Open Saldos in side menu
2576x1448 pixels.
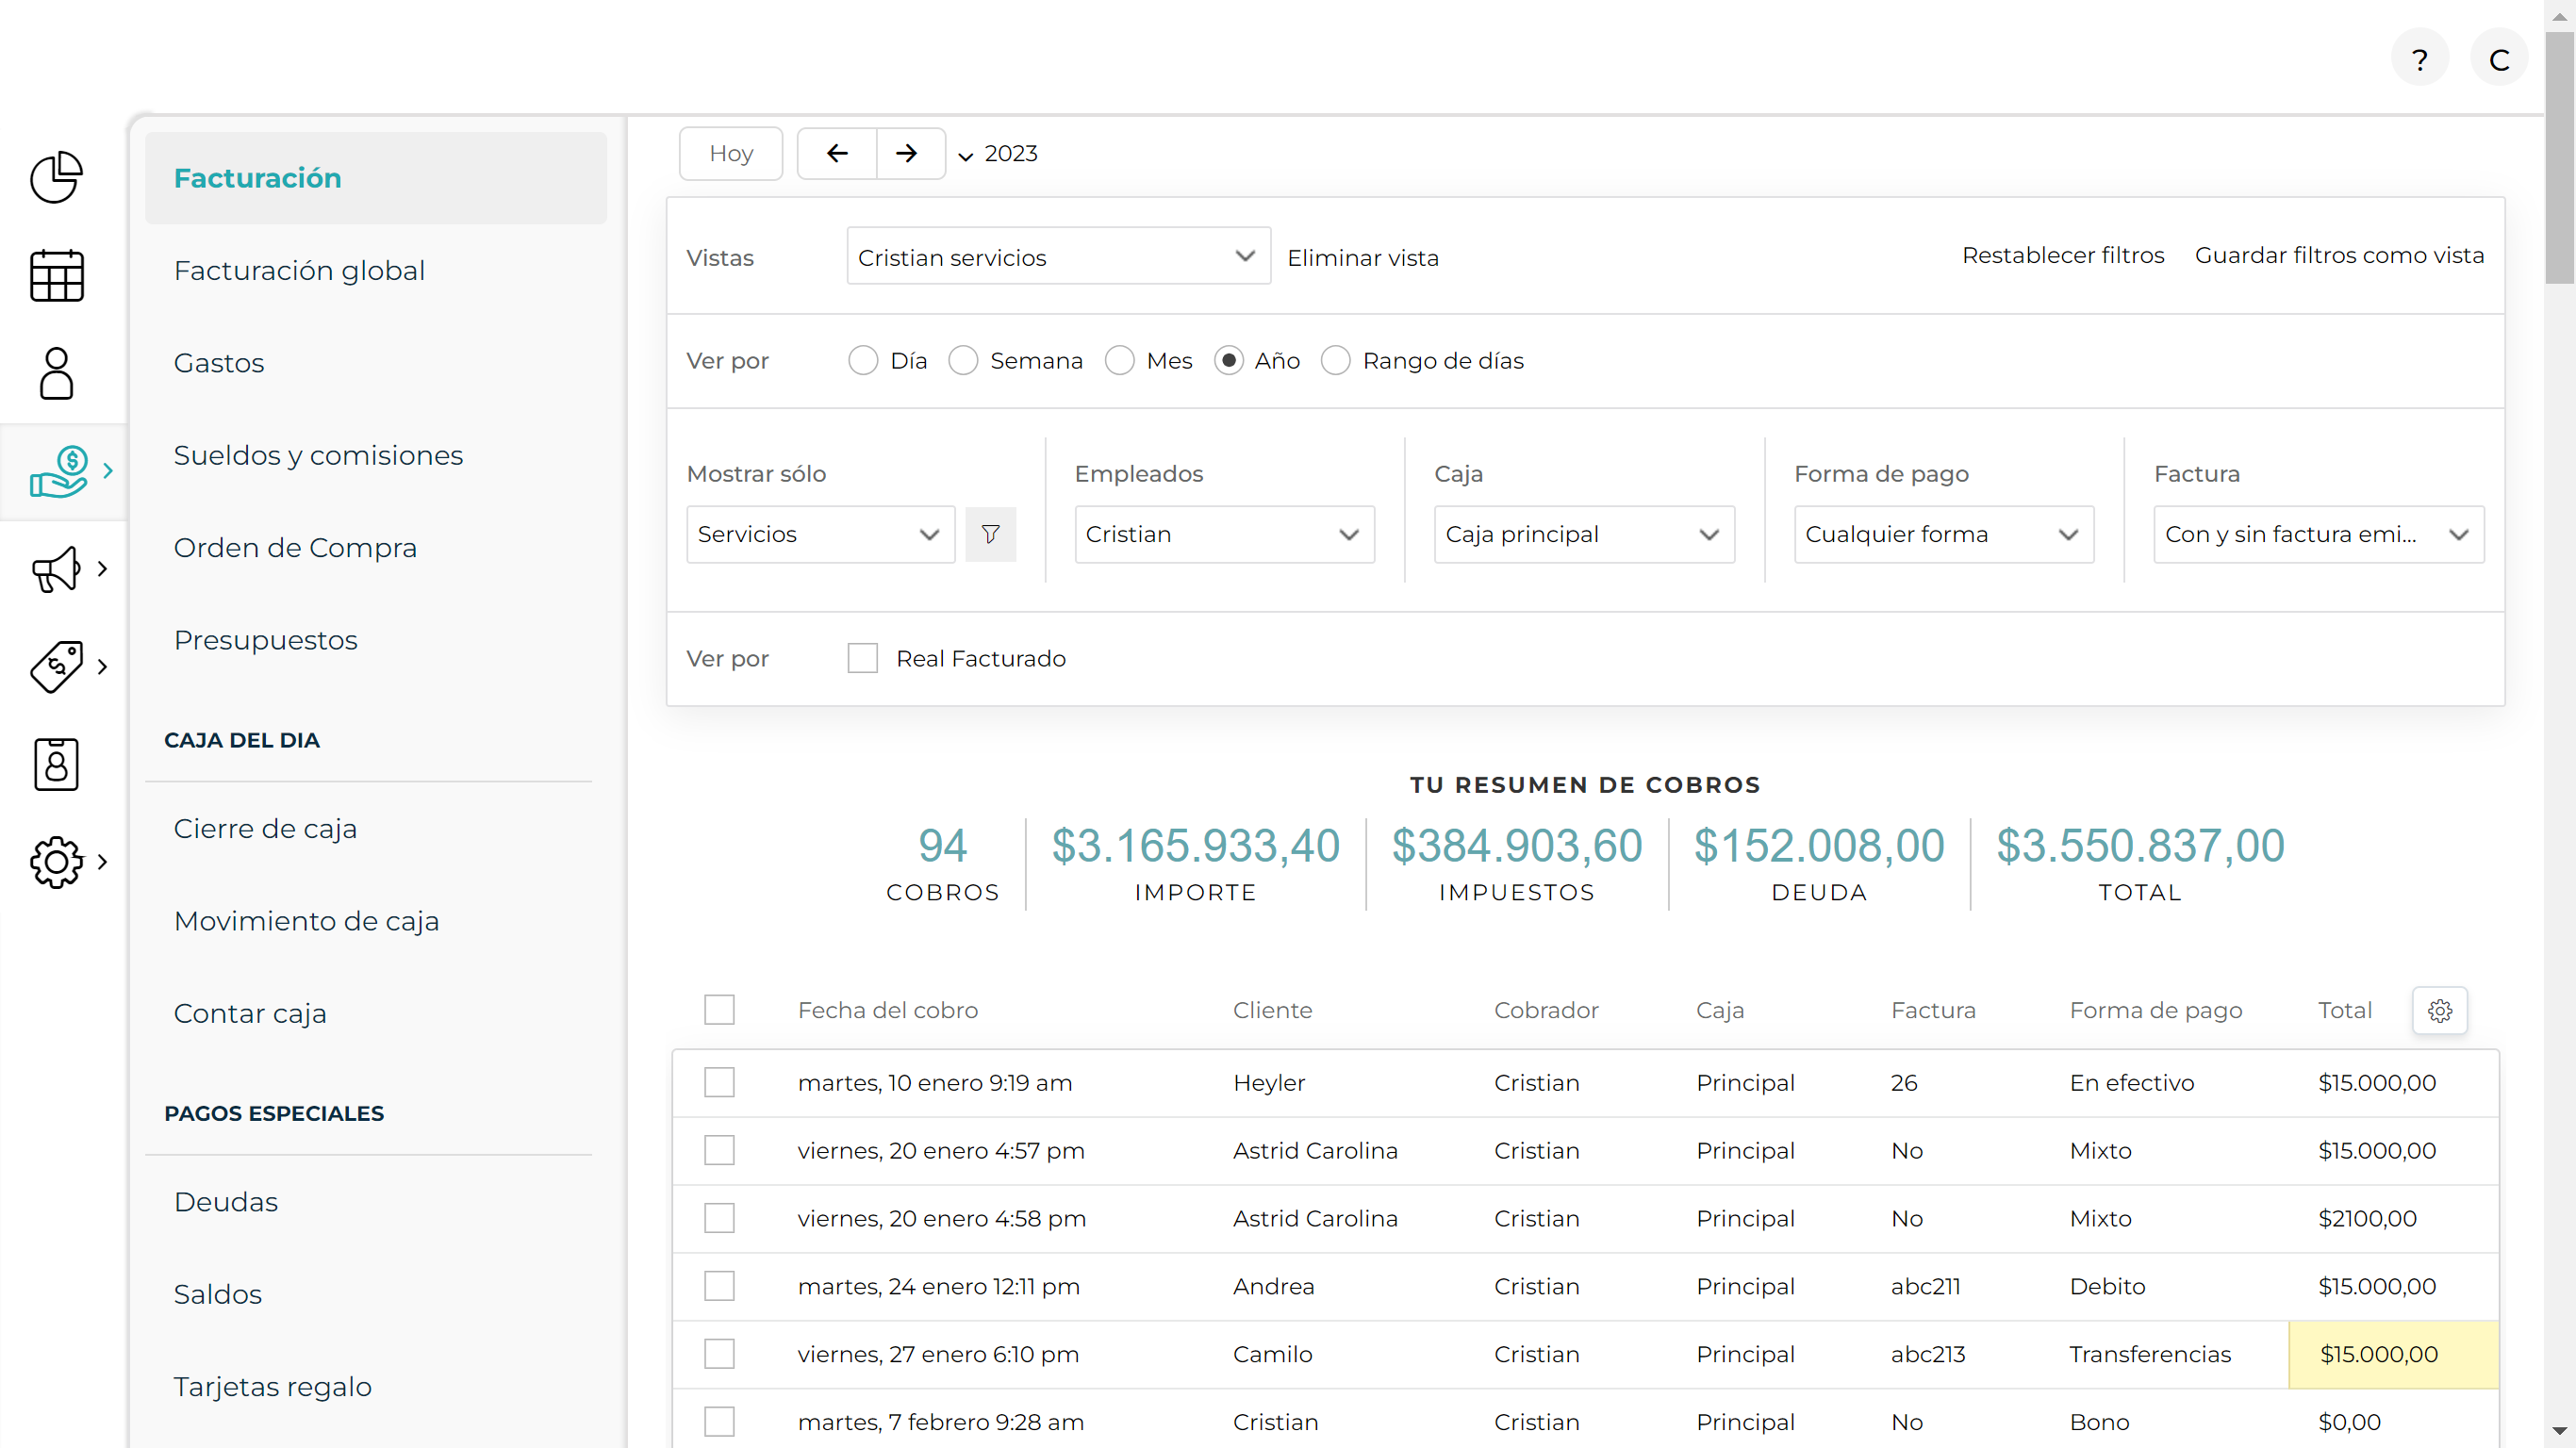(218, 1294)
